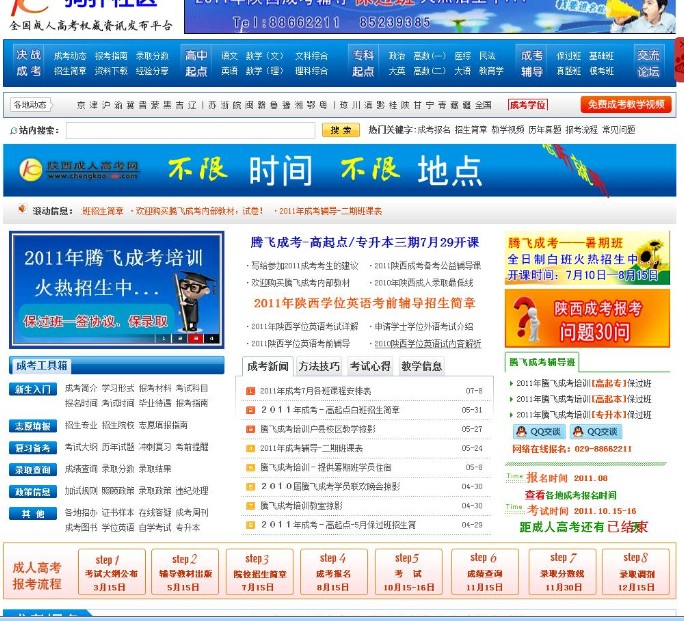Click the 陕西成人高考网 logo in blue banner
The height and width of the screenshot is (621, 684).
point(79,170)
